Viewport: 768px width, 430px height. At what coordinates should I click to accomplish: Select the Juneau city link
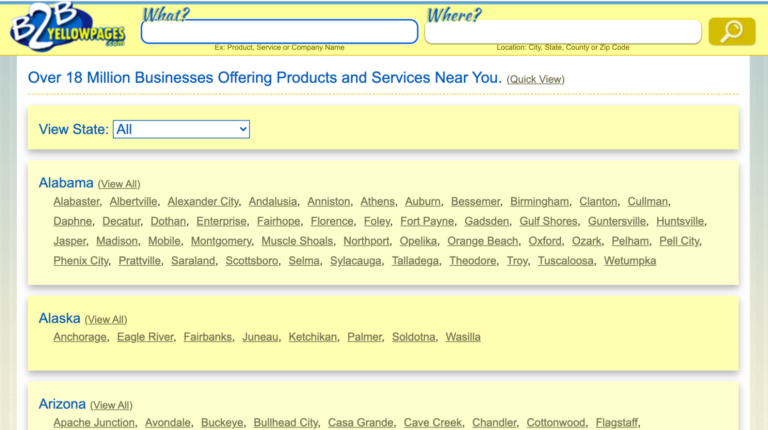click(260, 337)
